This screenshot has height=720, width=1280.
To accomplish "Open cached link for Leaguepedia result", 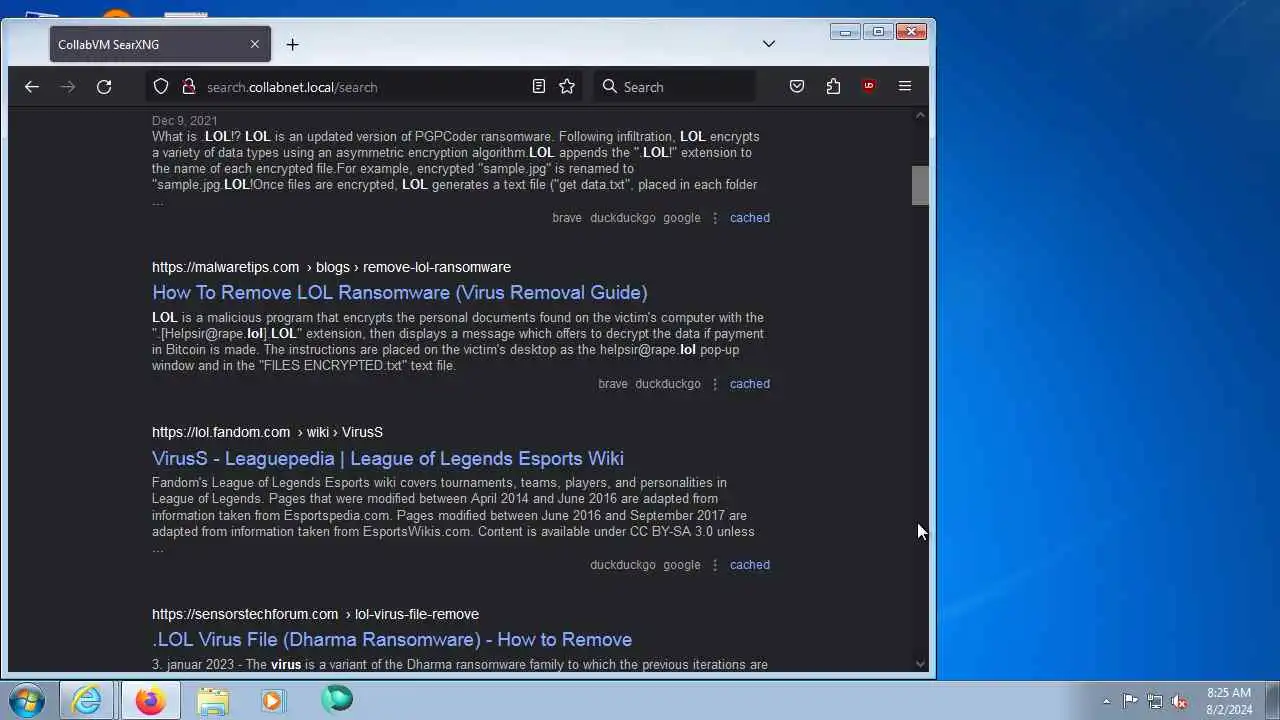I will coord(750,565).
